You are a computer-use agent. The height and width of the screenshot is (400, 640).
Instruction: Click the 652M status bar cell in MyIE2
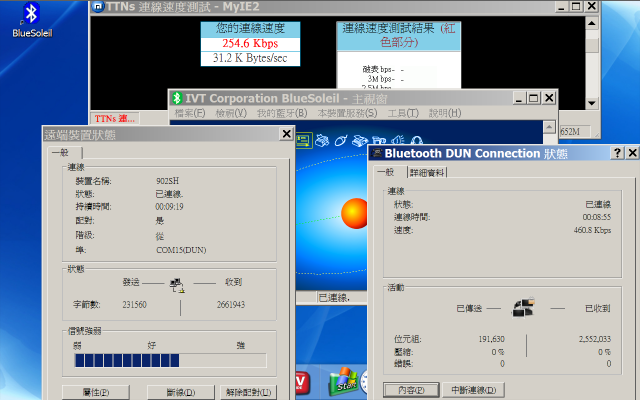click(x=574, y=131)
